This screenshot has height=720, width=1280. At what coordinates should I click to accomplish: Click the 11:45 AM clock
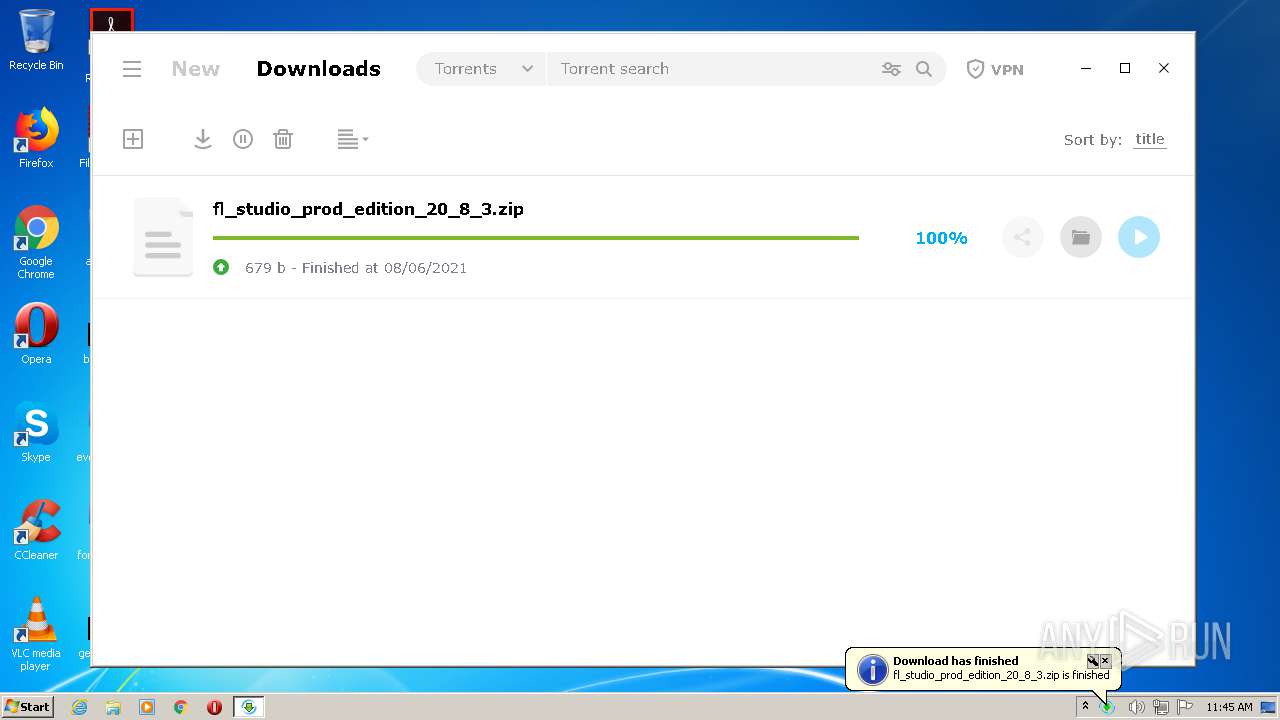[x=1229, y=707]
